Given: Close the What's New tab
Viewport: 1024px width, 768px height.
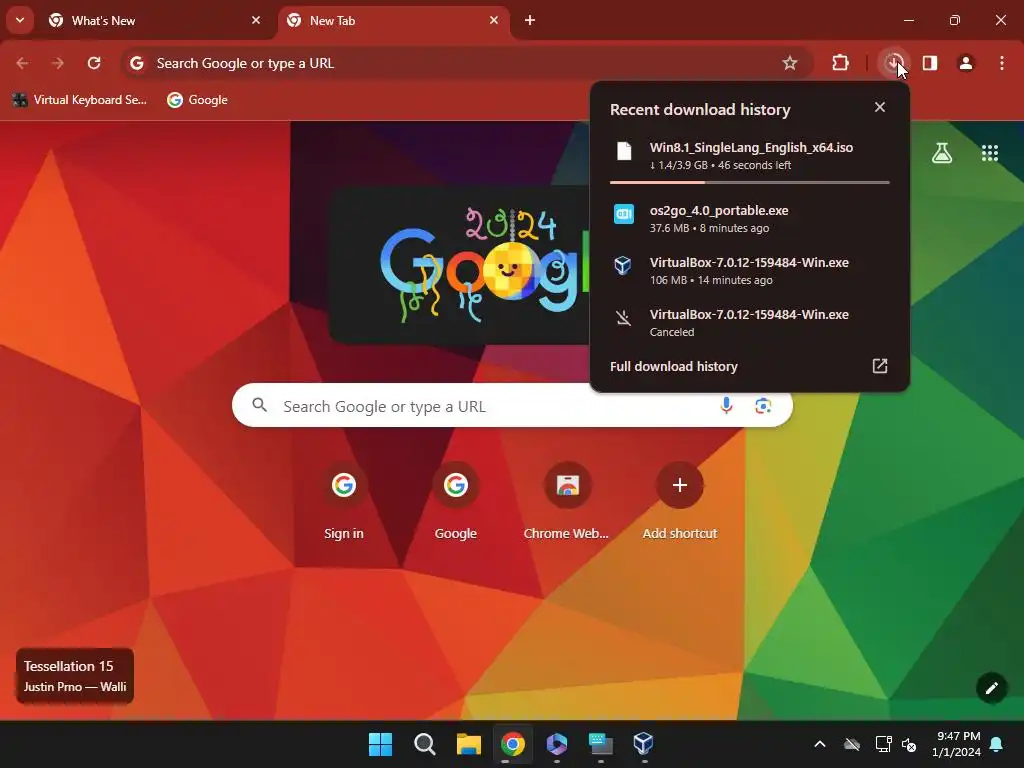Looking at the screenshot, I should click(x=256, y=20).
